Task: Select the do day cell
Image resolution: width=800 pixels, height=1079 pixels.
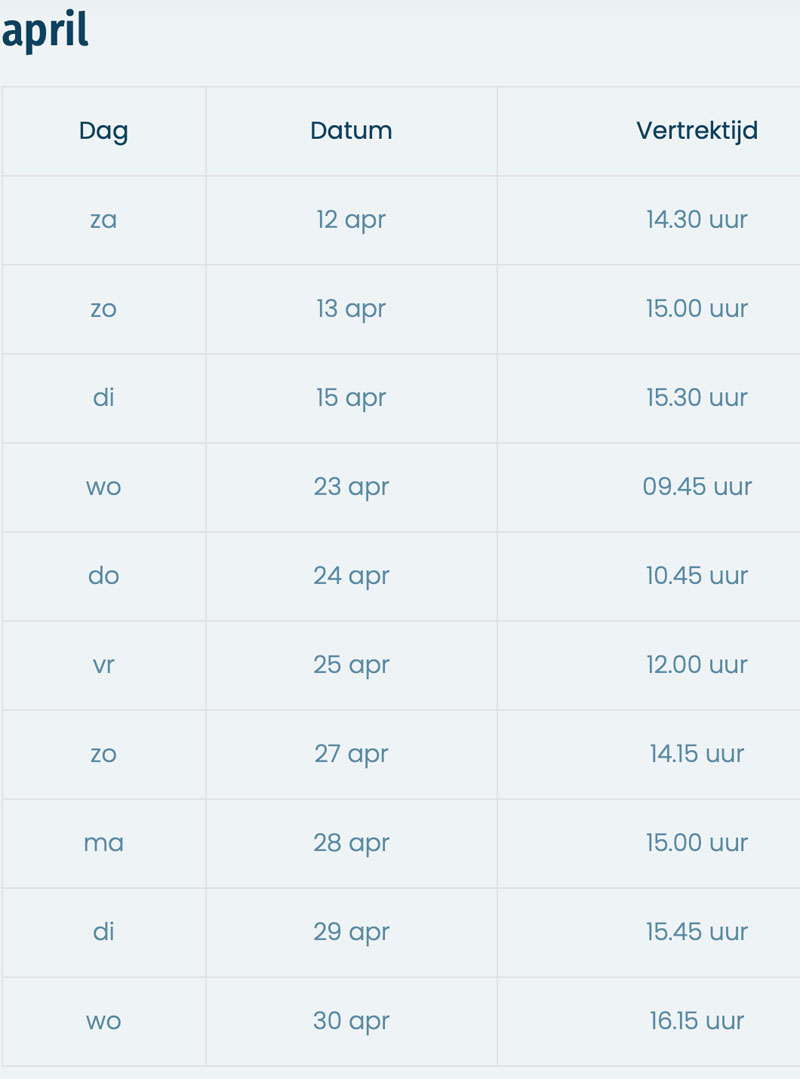Action: click(103, 575)
